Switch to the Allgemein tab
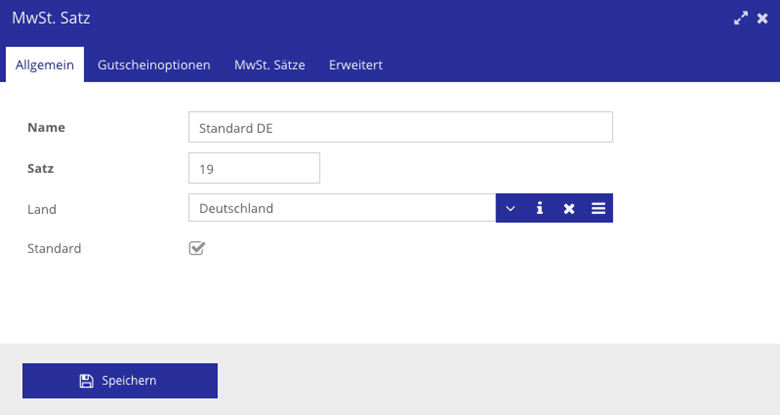The width and height of the screenshot is (780, 415). (x=45, y=65)
